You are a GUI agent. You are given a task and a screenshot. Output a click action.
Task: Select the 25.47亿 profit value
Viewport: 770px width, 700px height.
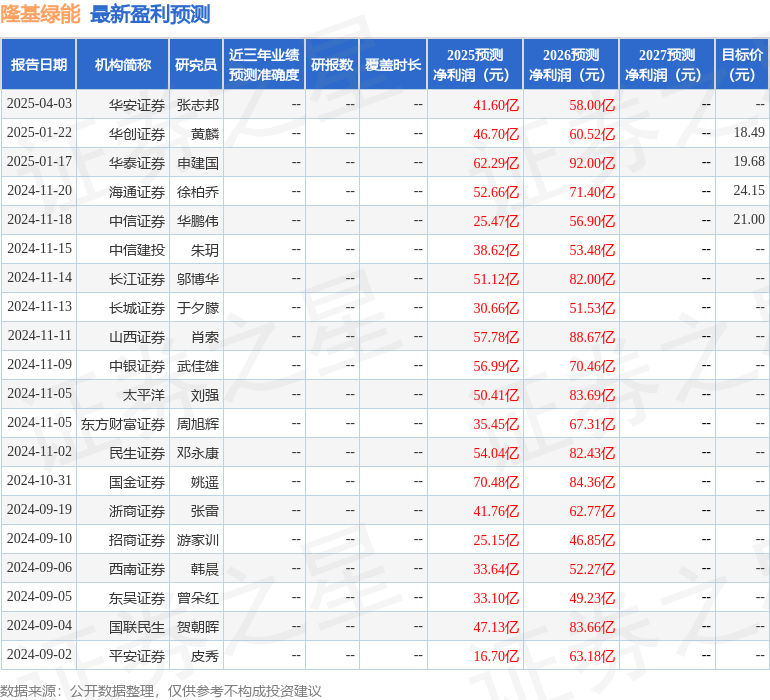pyautogui.click(x=496, y=221)
